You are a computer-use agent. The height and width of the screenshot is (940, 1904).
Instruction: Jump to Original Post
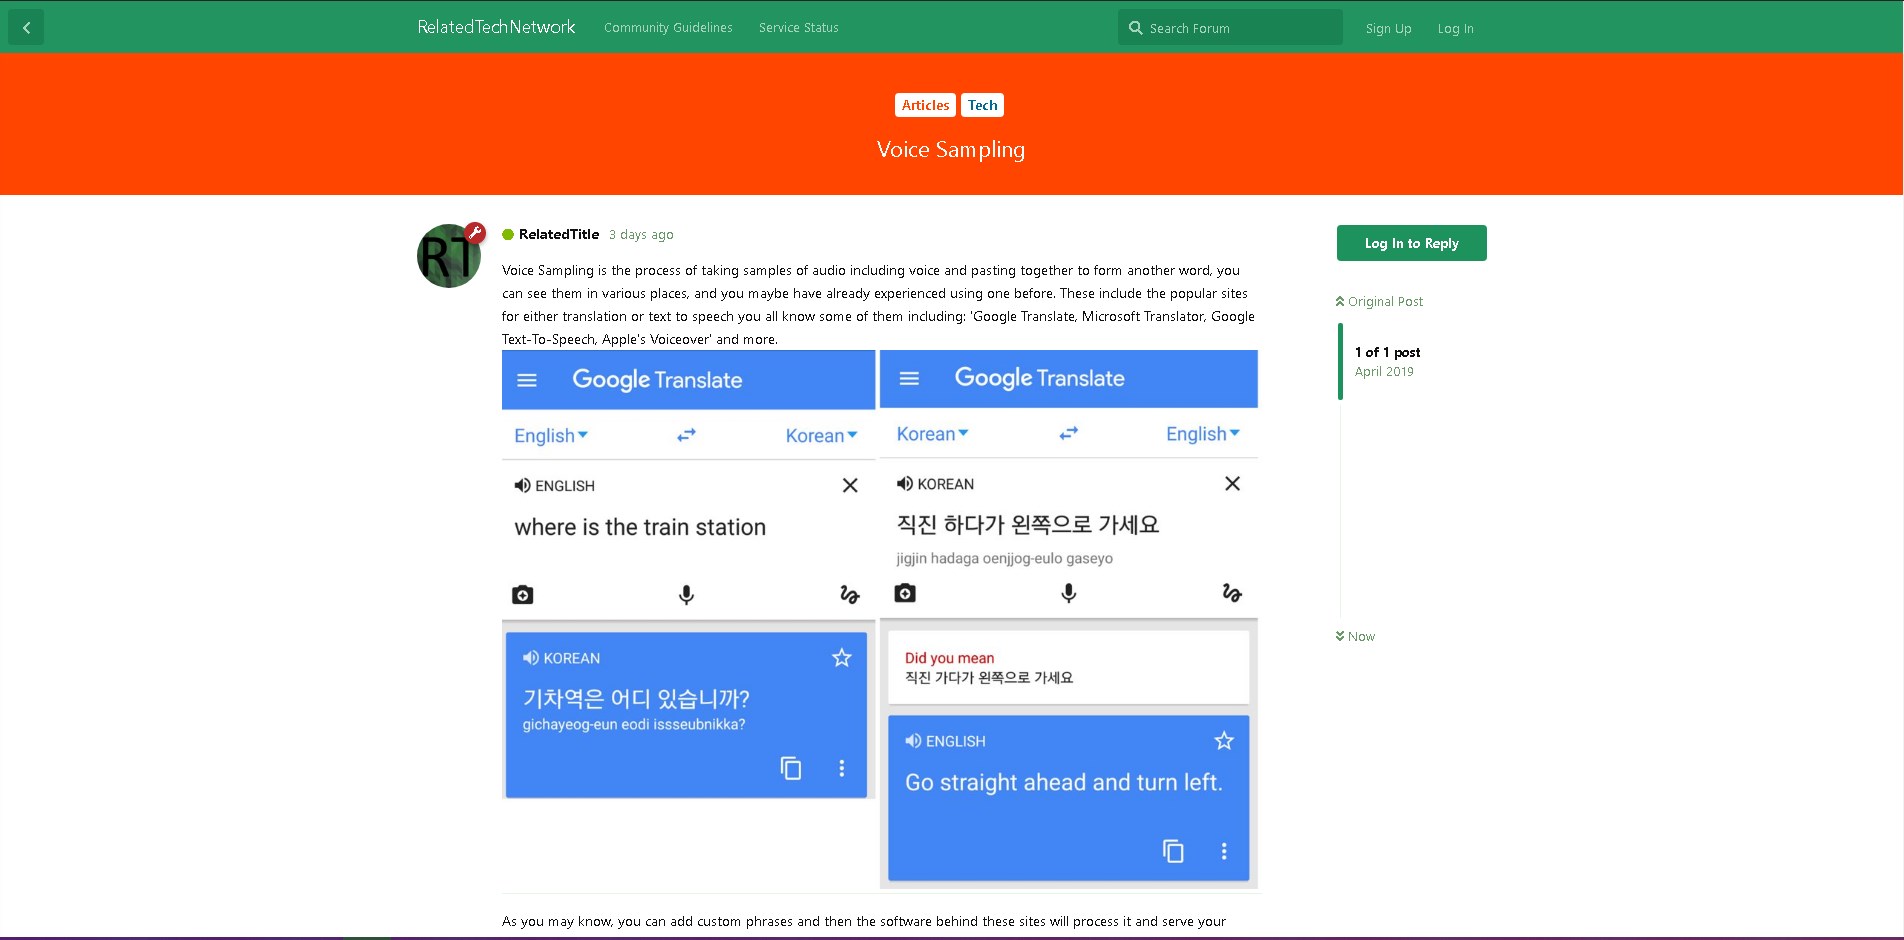click(1379, 301)
